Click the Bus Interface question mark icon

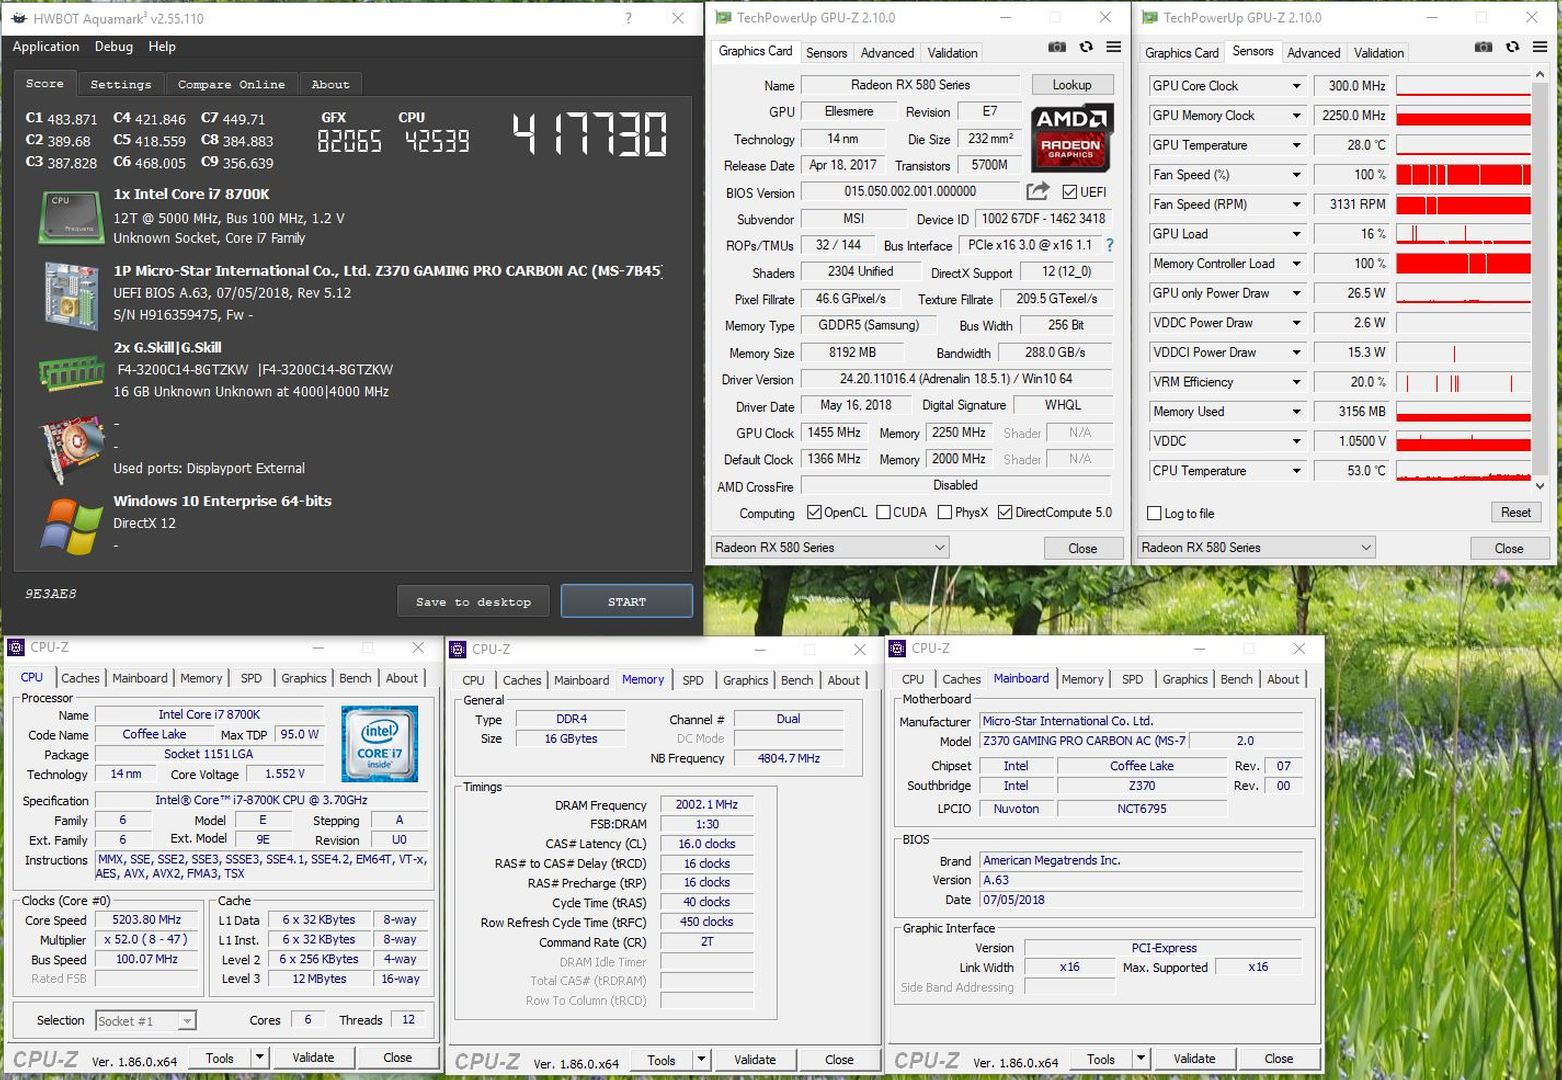coord(1110,245)
